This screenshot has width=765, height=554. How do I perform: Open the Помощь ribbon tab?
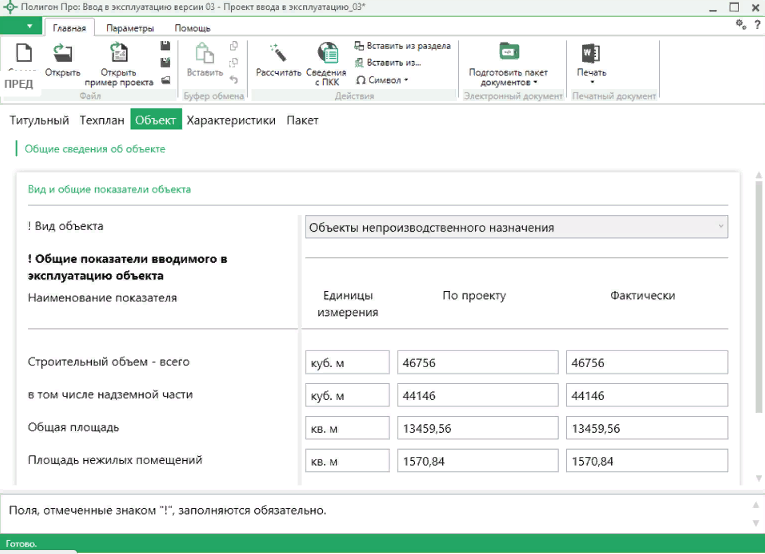[192, 28]
